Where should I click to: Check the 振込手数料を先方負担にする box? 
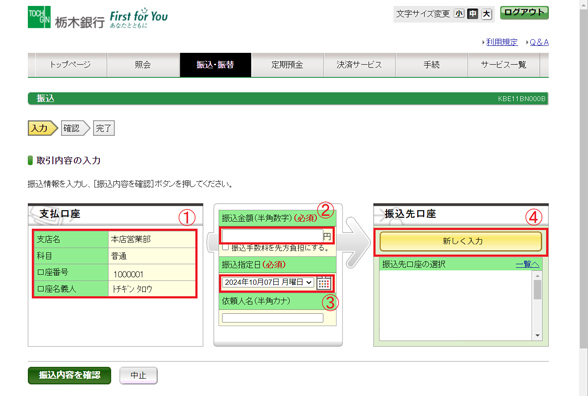click(x=225, y=247)
